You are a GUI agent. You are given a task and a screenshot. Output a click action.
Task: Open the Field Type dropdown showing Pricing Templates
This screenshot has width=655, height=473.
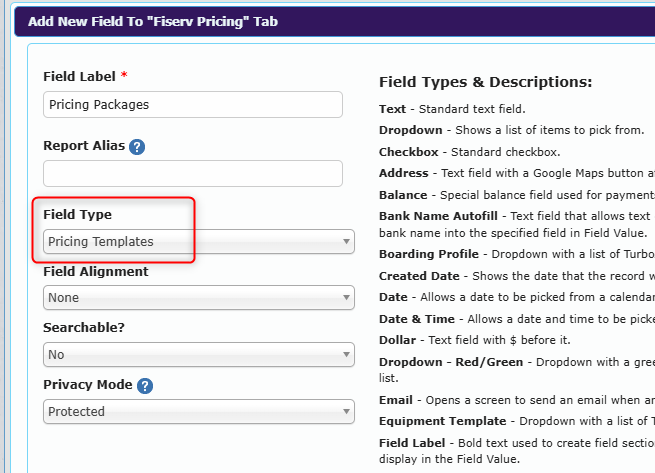199,241
